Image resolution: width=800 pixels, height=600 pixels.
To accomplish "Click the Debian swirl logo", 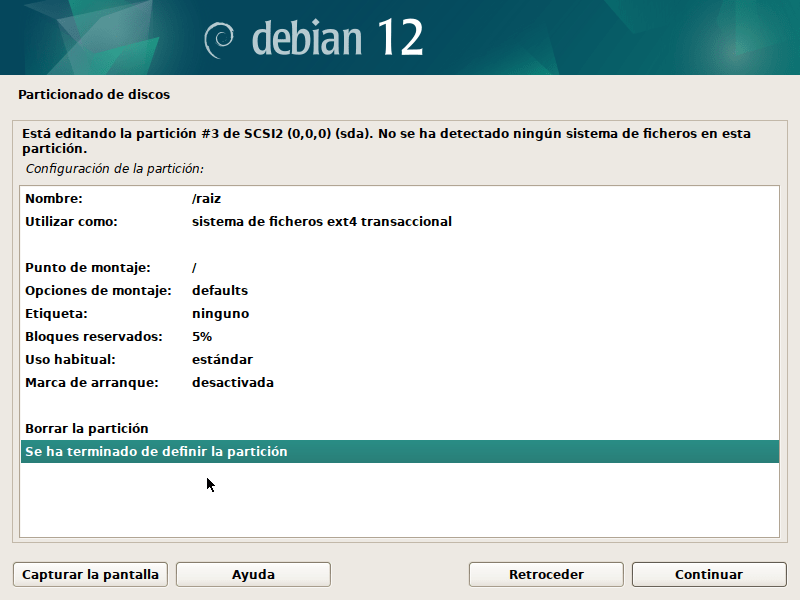I will click(x=219, y=40).
